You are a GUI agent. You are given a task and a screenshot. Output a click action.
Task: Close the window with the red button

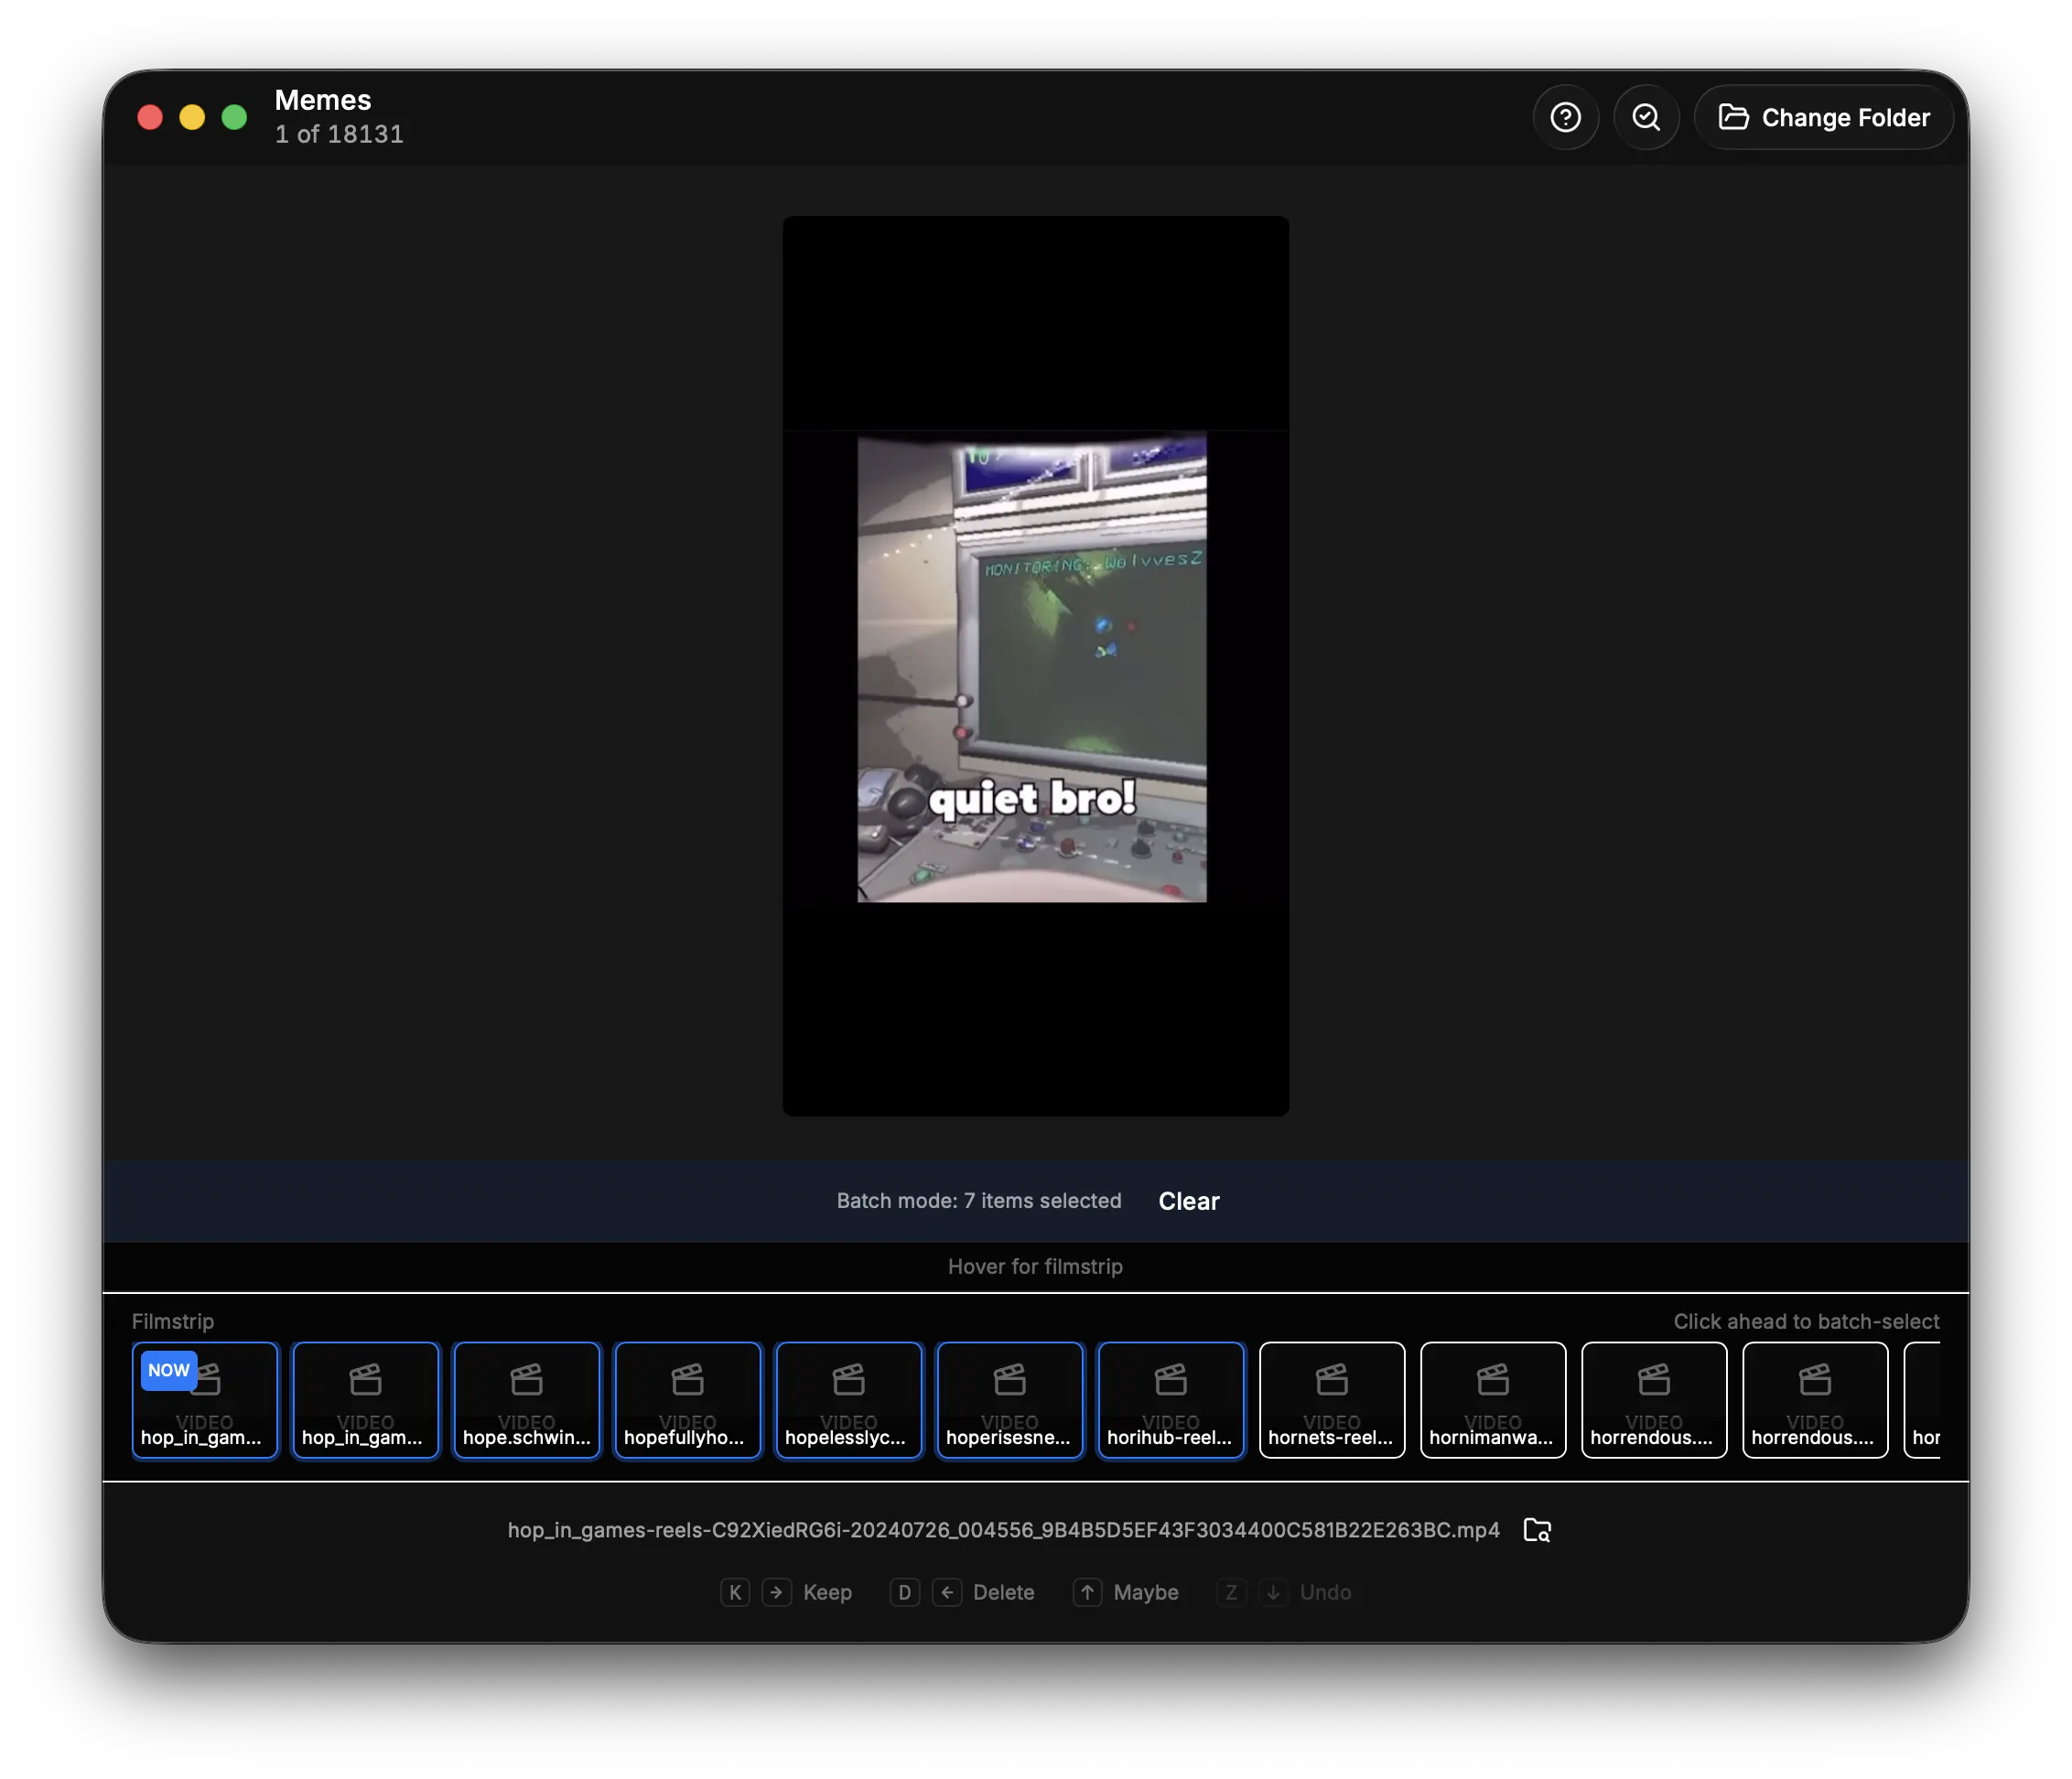[x=150, y=117]
